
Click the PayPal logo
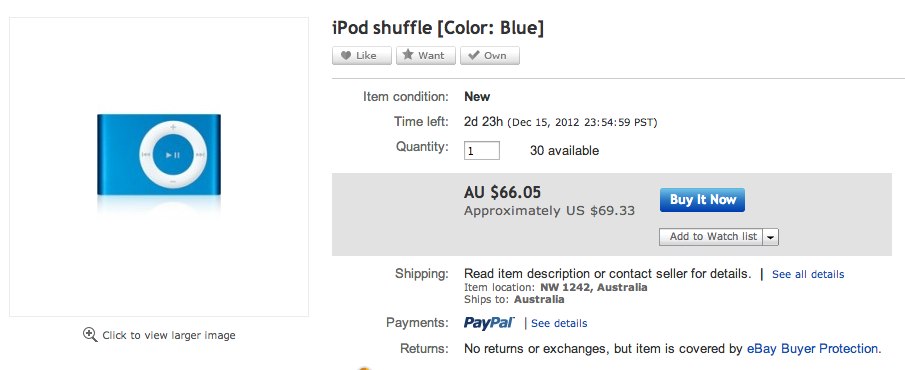pos(489,323)
